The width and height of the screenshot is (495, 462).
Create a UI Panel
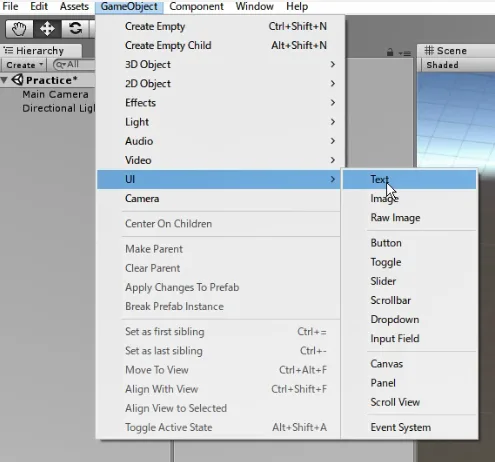pos(409,383)
